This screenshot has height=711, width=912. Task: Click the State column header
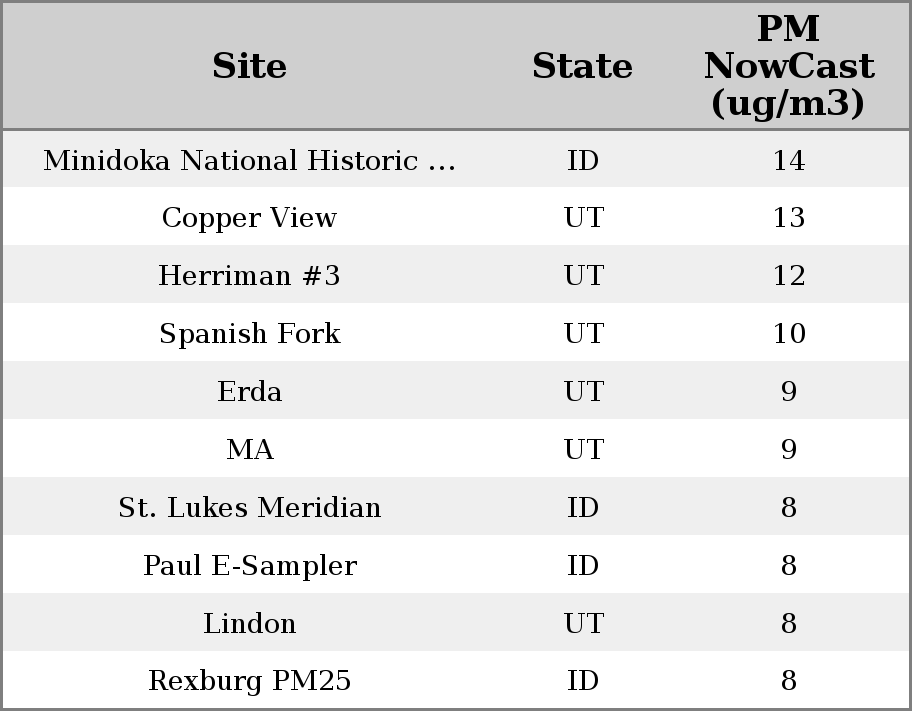582,66
